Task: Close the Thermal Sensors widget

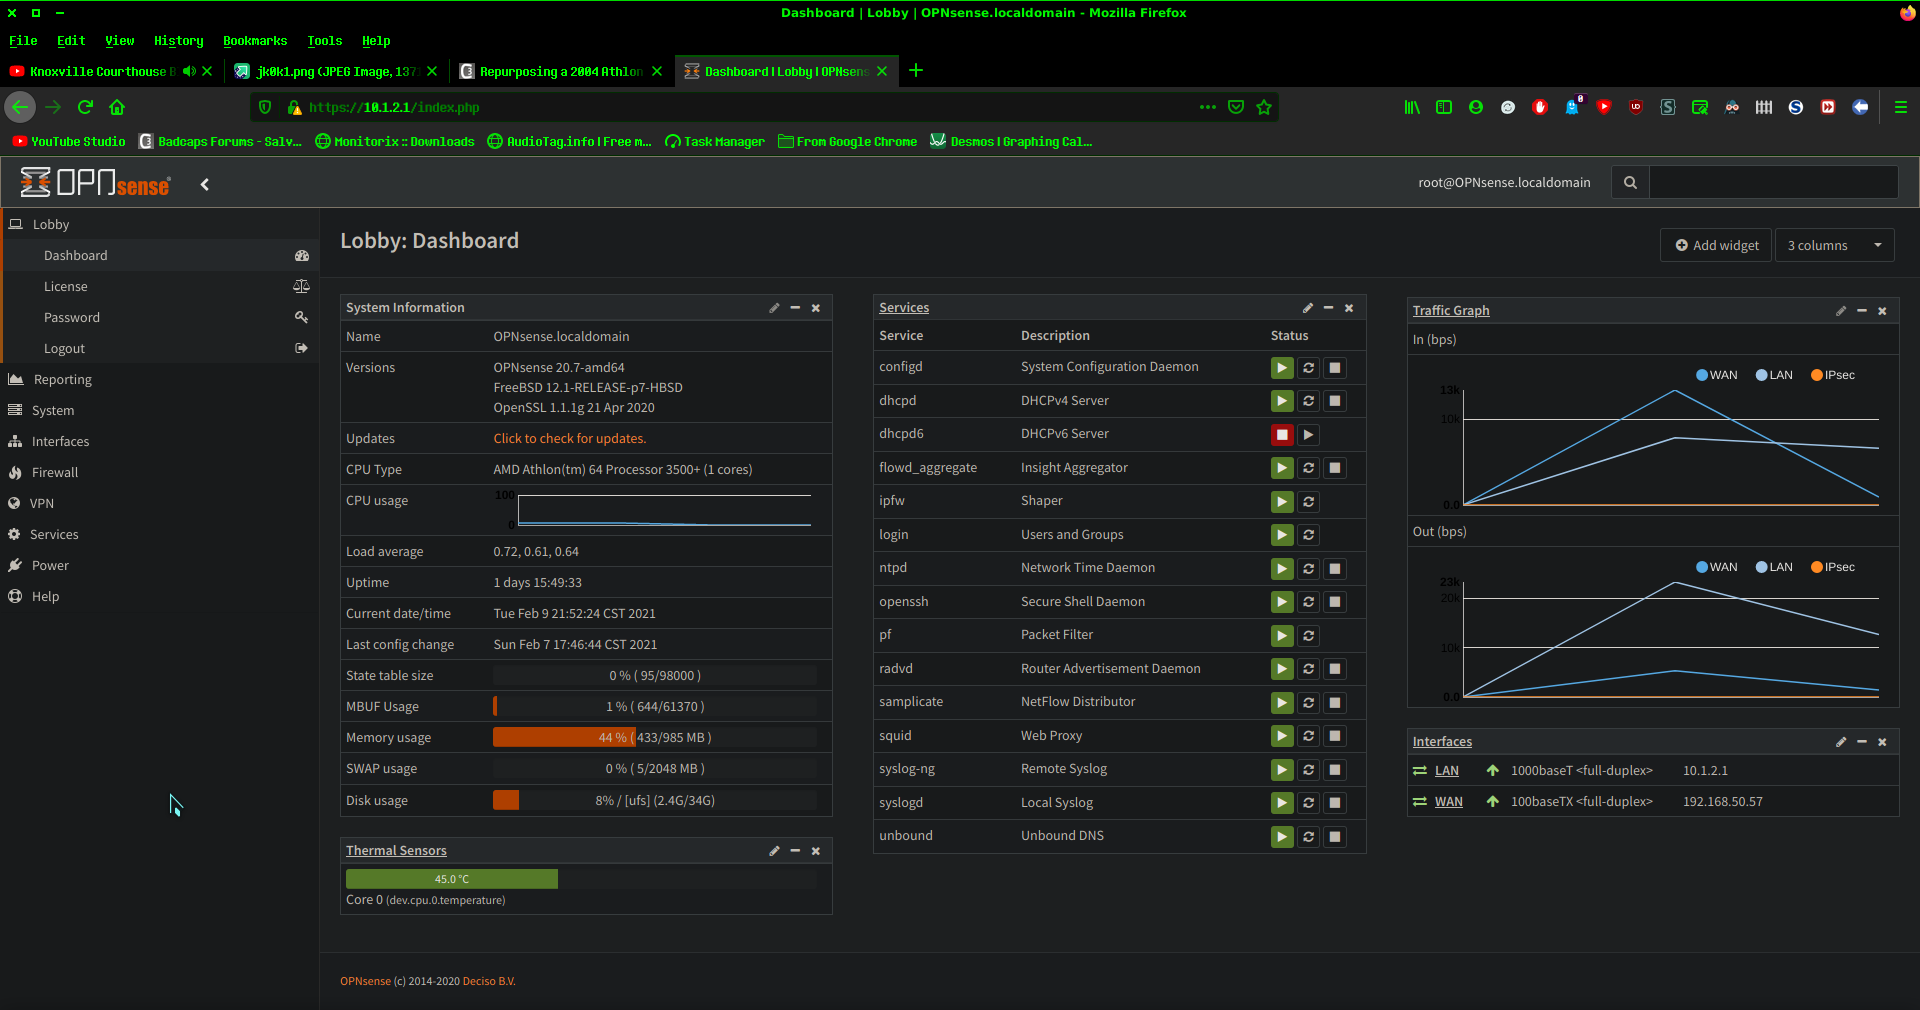Action: click(x=816, y=851)
